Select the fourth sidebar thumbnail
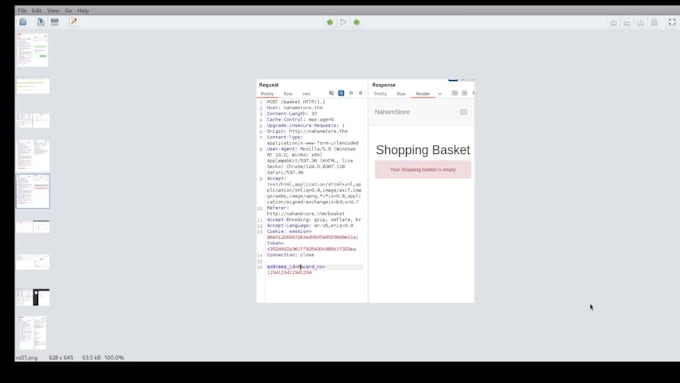 [x=33, y=154]
